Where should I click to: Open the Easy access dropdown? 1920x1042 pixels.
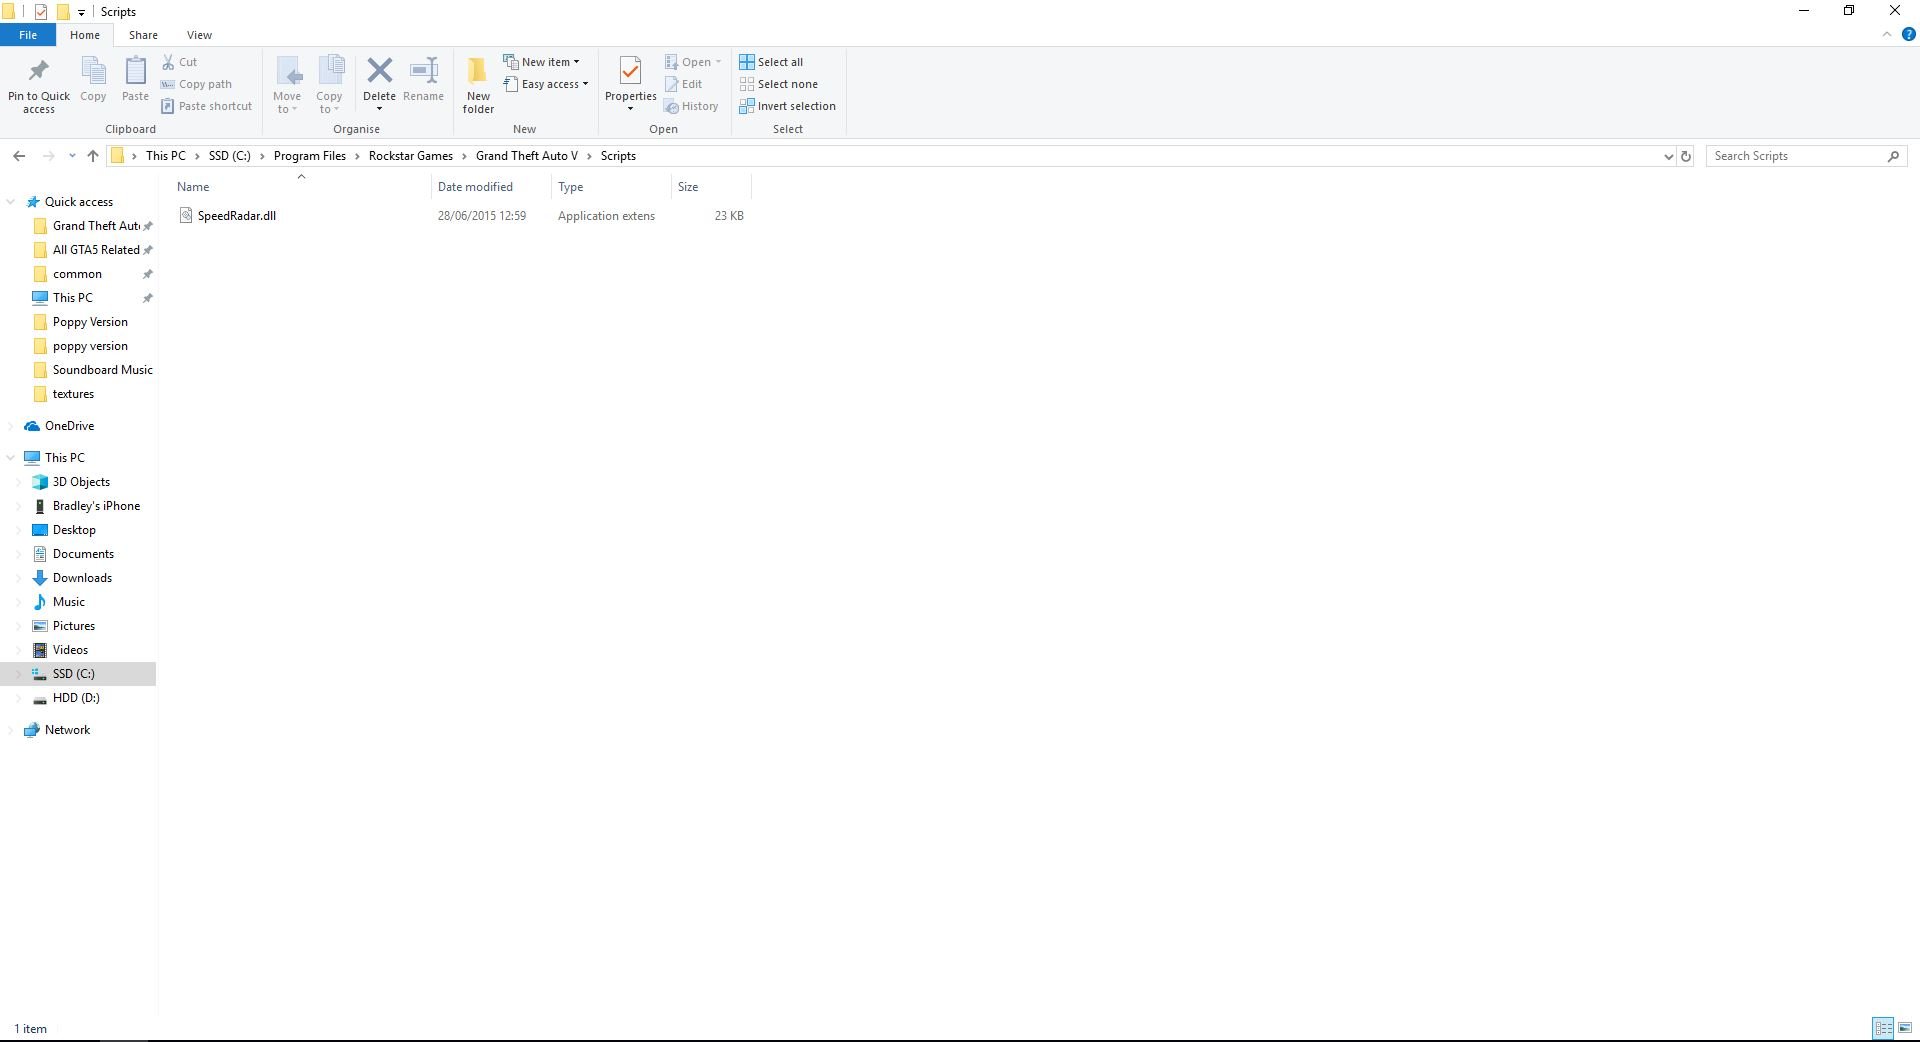click(x=546, y=84)
